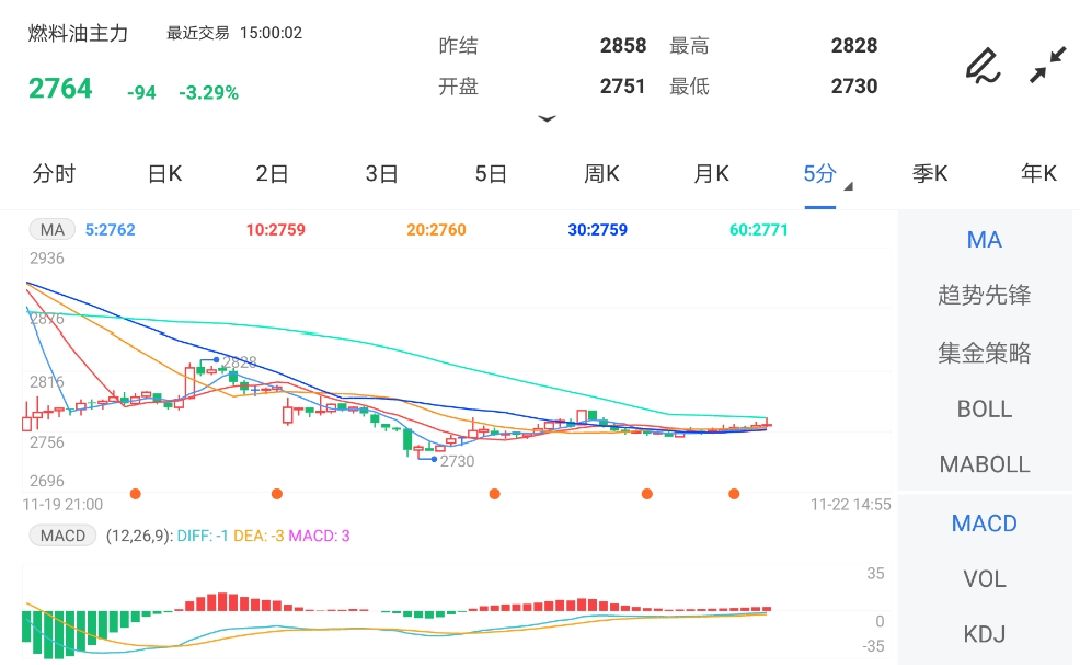1080x665 pixels.
Task: Switch main chart overlay to BOLL
Action: click(x=983, y=409)
